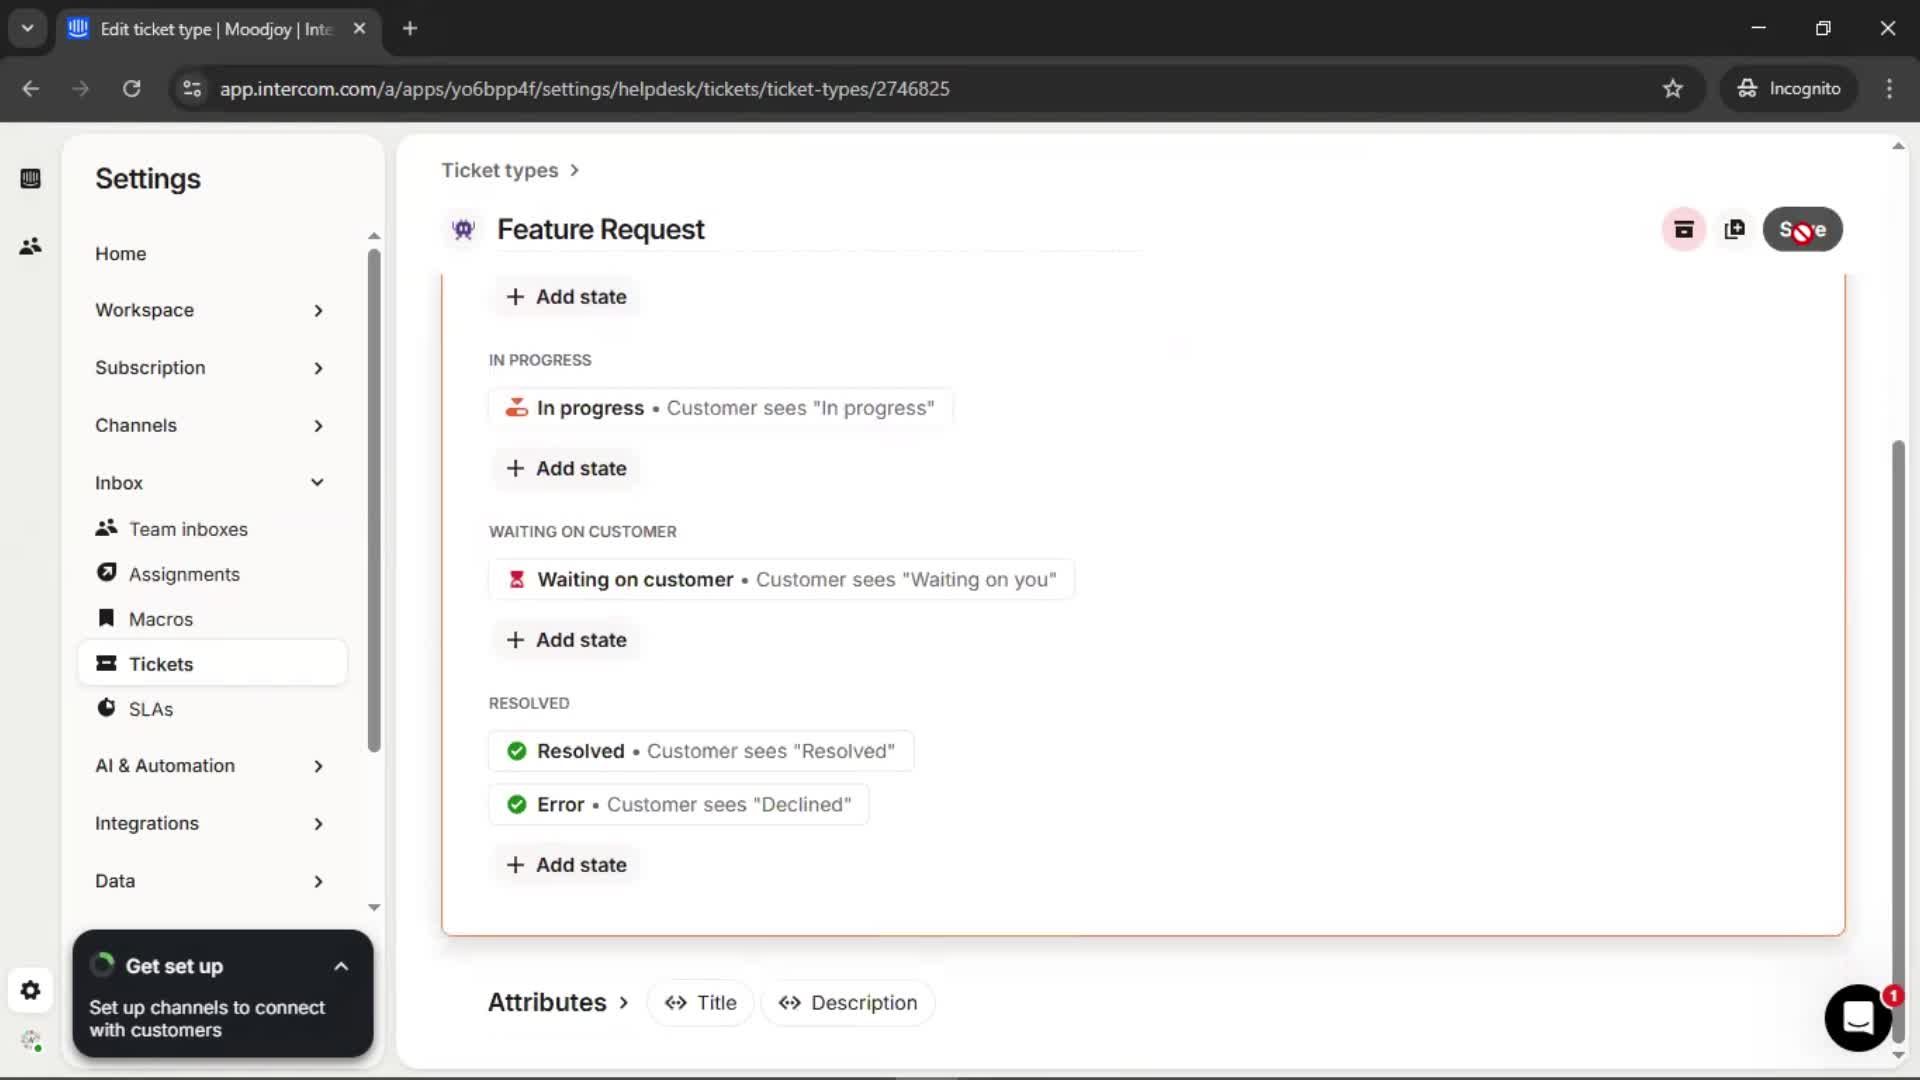Add state under Waiting on Customer
This screenshot has height=1080, width=1920.
coord(566,640)
